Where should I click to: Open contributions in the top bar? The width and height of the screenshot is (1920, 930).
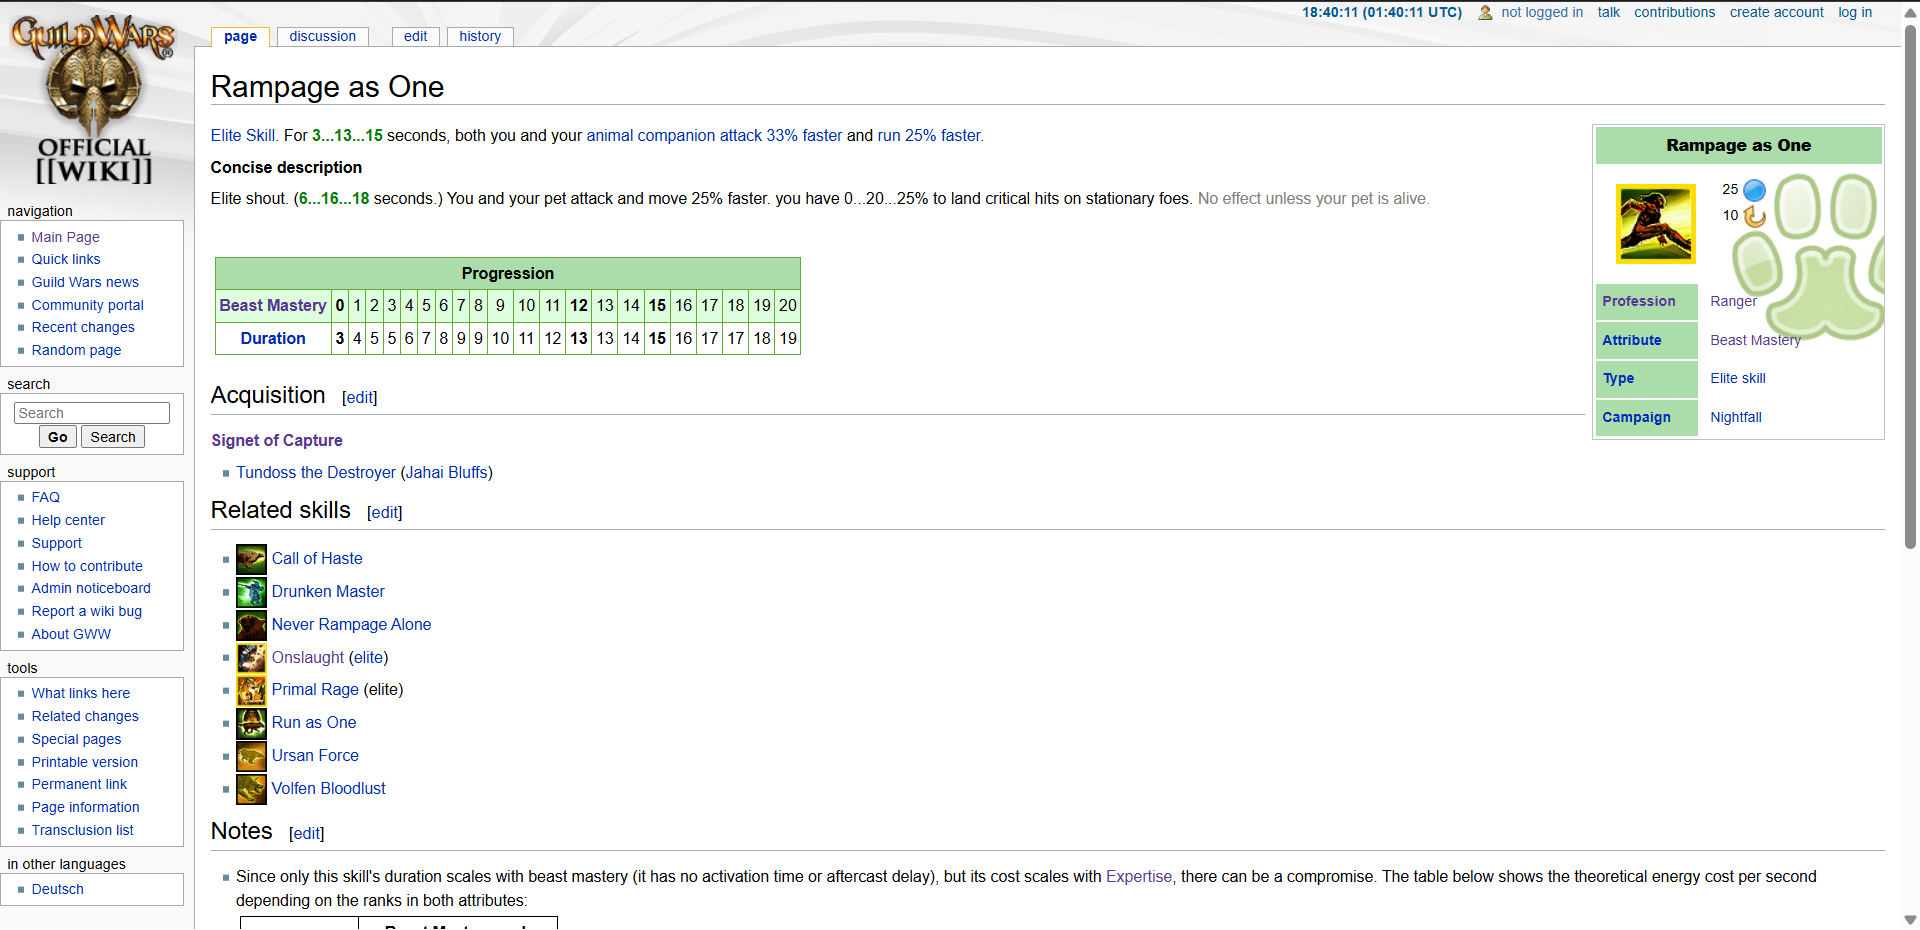pos(1674,12)
